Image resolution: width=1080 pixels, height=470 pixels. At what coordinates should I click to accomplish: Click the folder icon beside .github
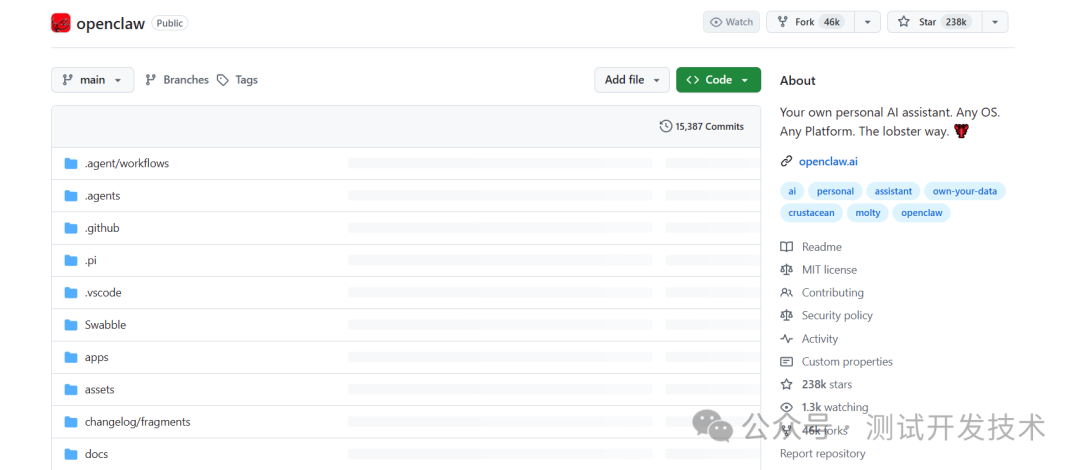coord(71,228)
